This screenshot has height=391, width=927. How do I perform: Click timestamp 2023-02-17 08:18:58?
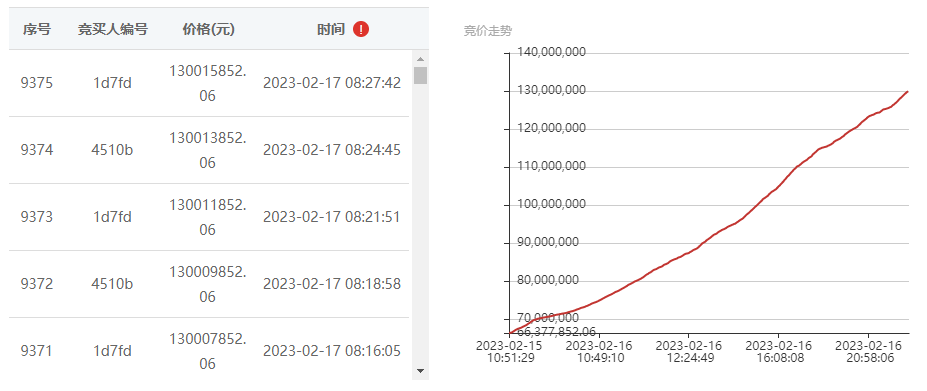332,284
